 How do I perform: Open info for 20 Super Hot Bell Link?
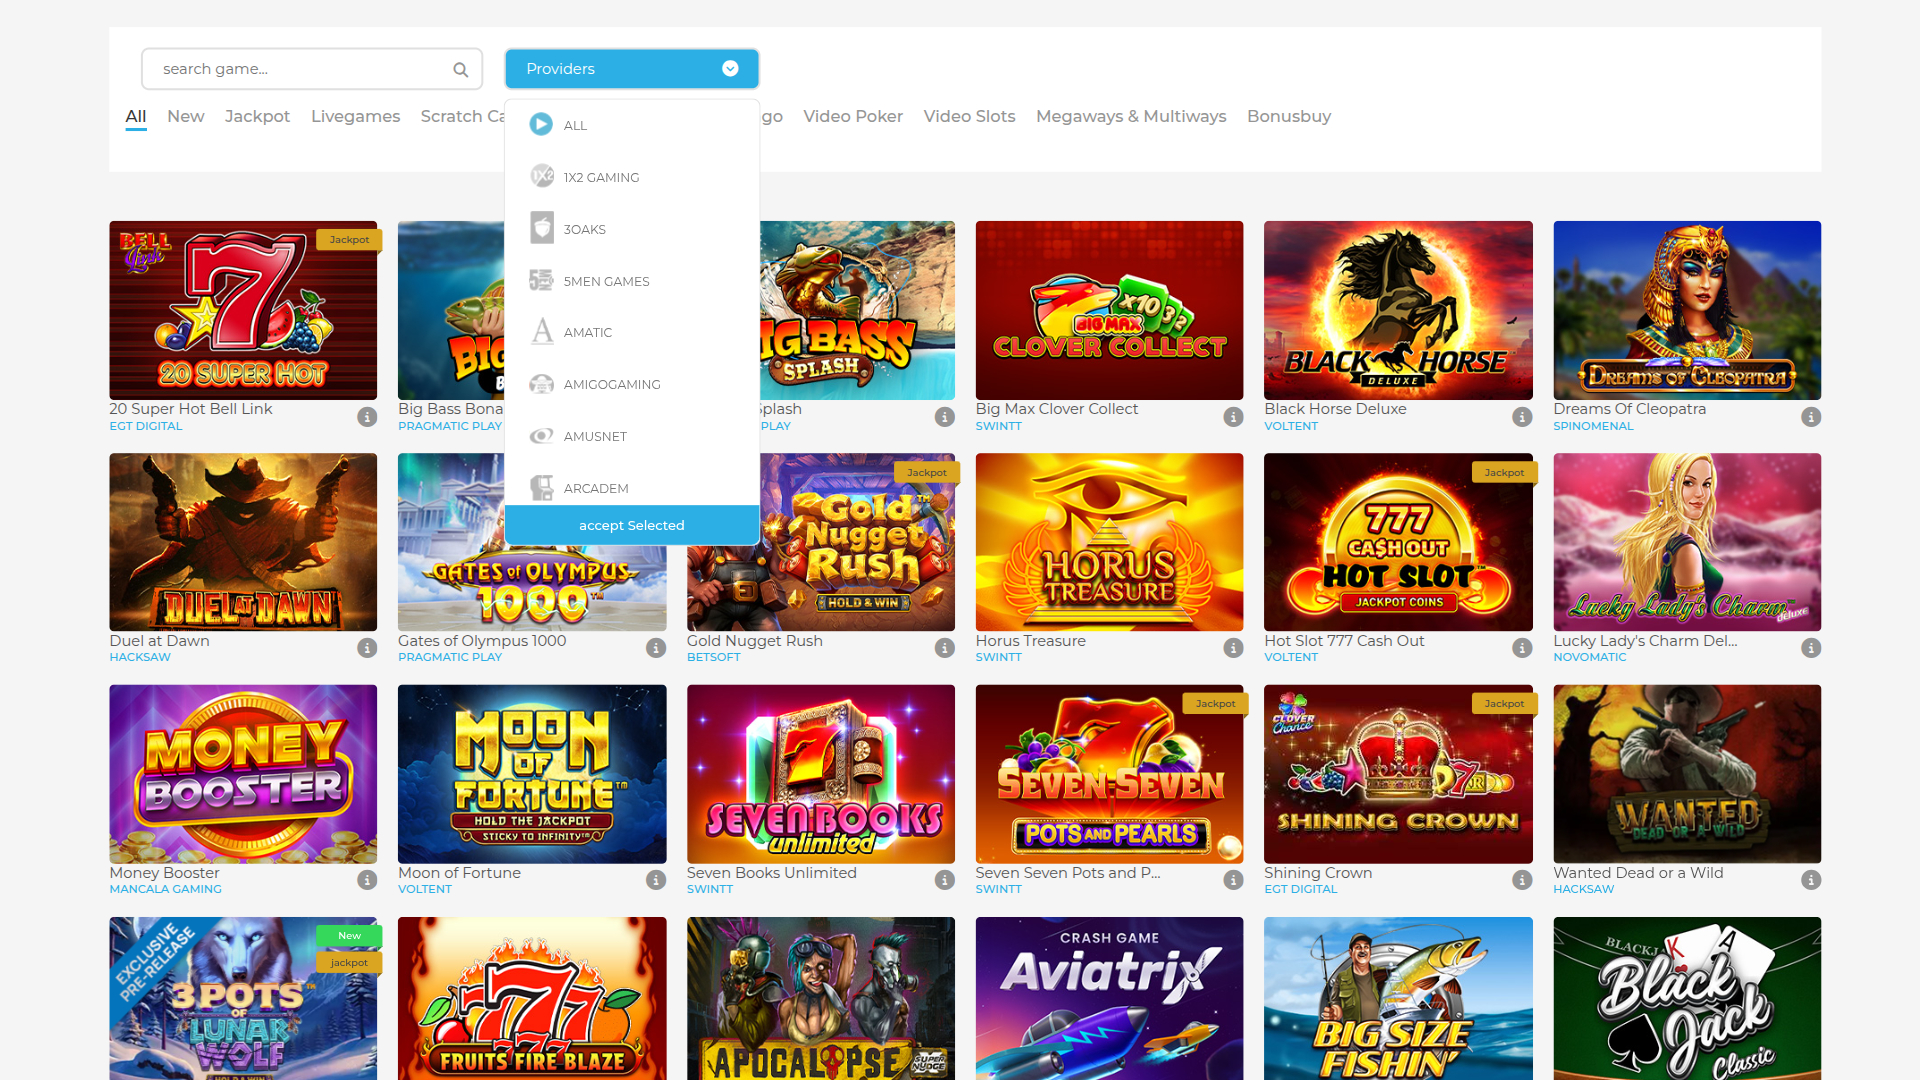tap(366, 417)
